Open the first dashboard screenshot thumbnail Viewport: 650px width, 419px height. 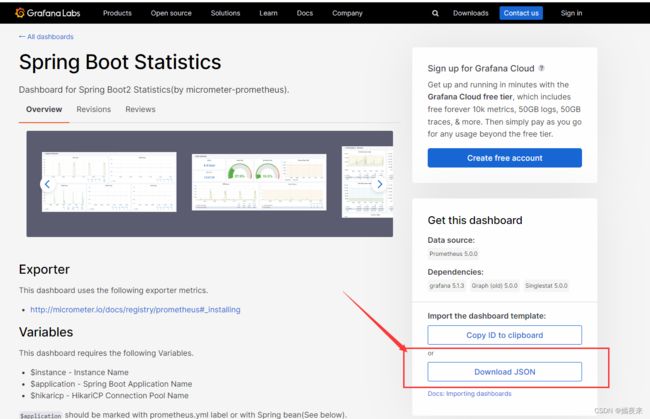(109, 182)
